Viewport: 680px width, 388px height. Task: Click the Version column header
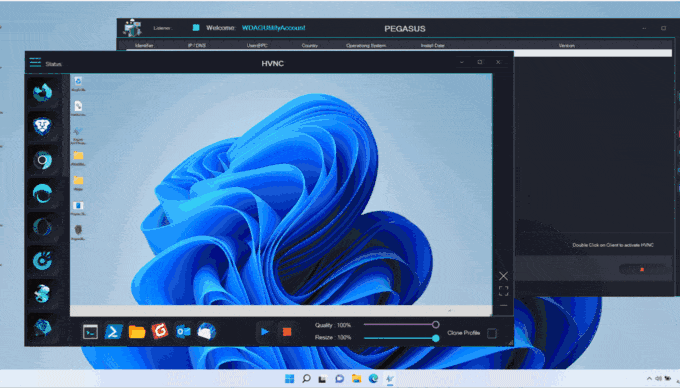(566, 46)
